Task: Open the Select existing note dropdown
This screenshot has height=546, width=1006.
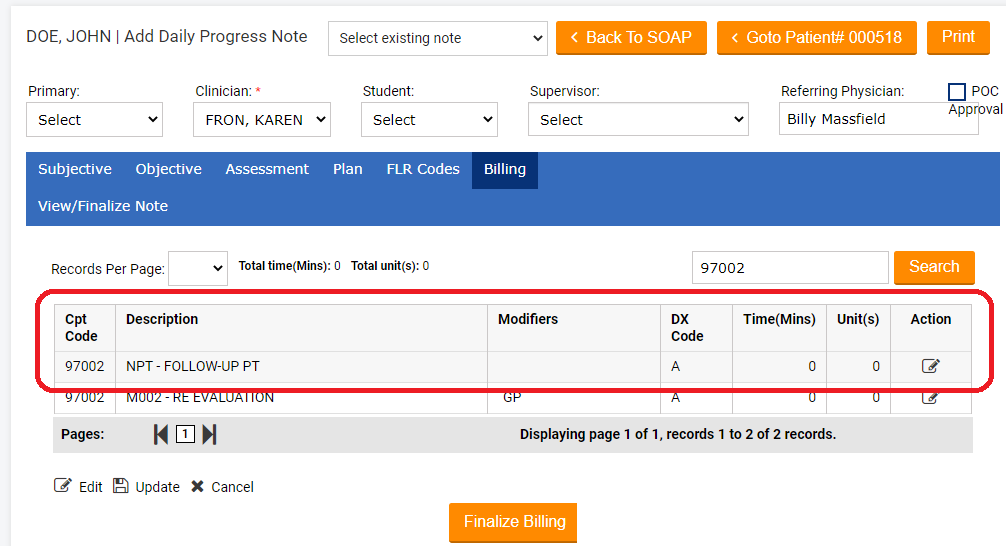Action: (x=438, y=38)
